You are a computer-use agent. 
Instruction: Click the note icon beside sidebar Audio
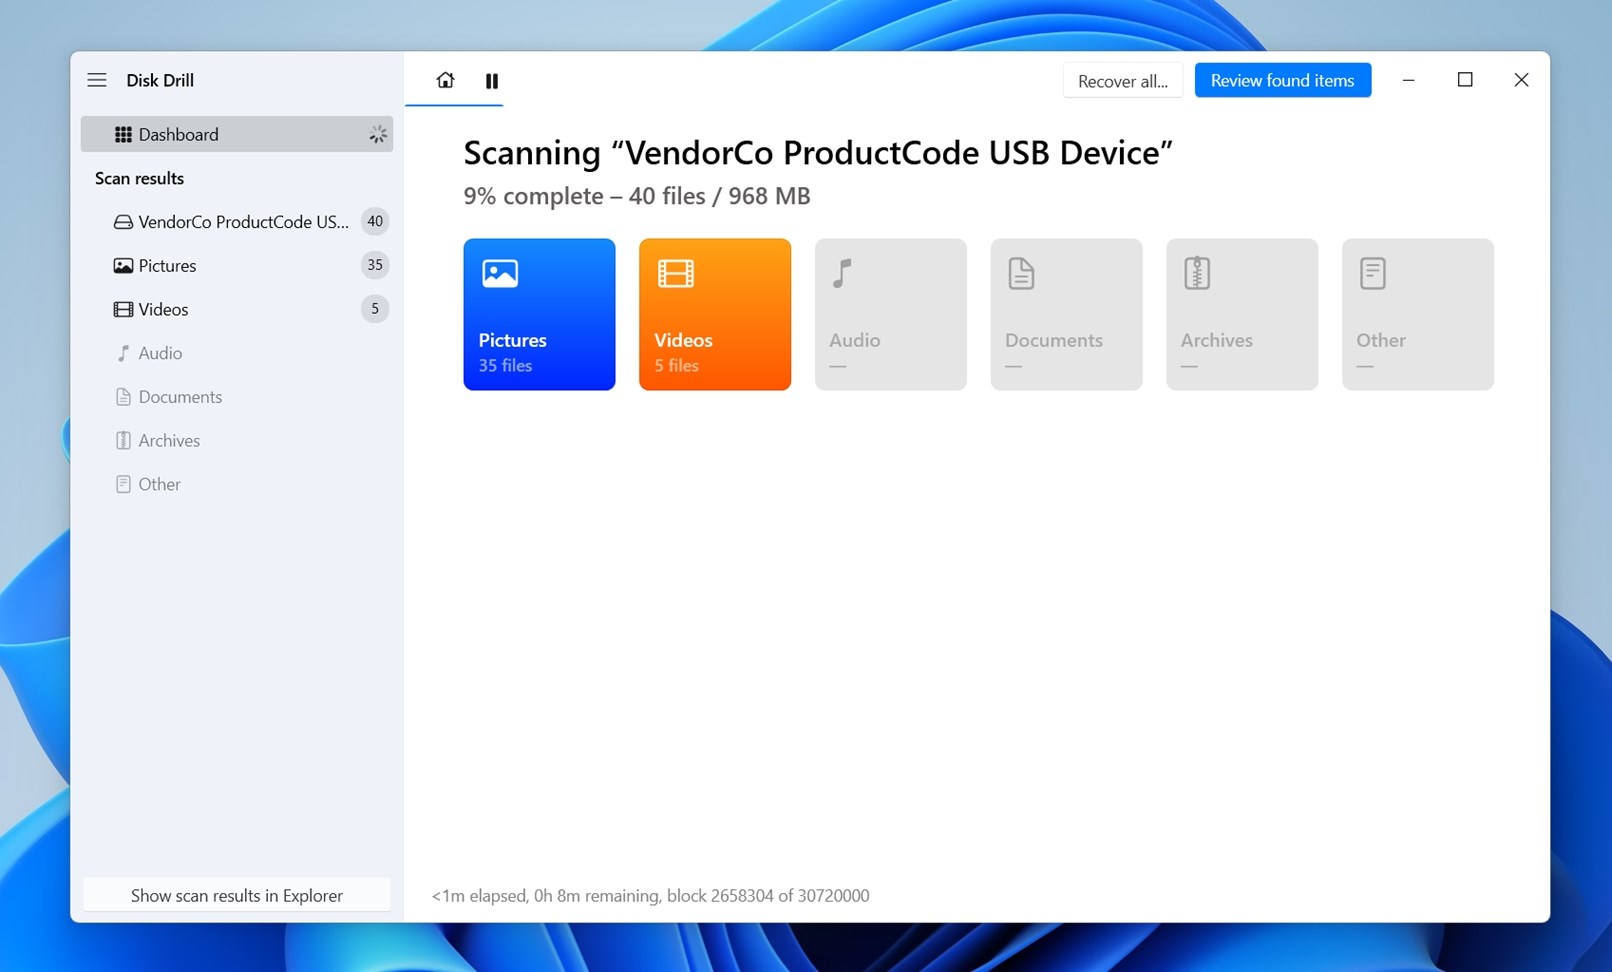point(123,353)
